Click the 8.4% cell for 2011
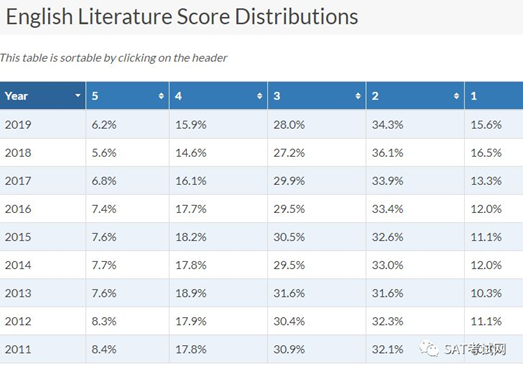Viewport: 523px width, 366px height. point(127,349)
